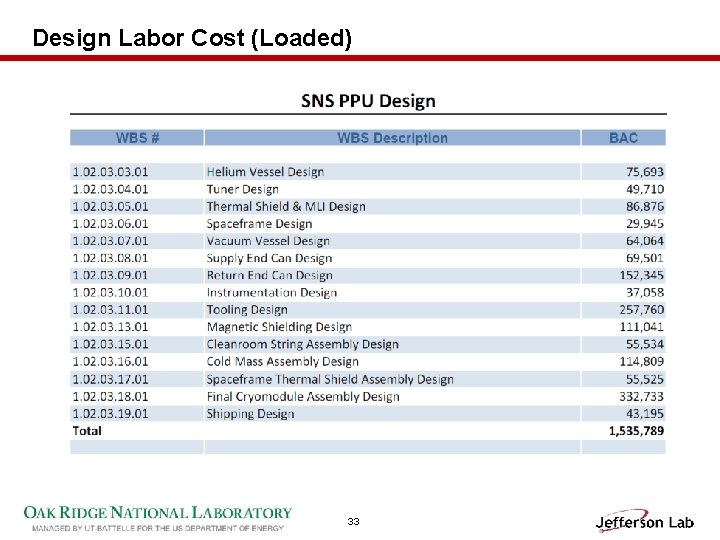Select the BAC value 64,064
The height and width of the screenshot is (540, 720).
(x=645, y=241)
